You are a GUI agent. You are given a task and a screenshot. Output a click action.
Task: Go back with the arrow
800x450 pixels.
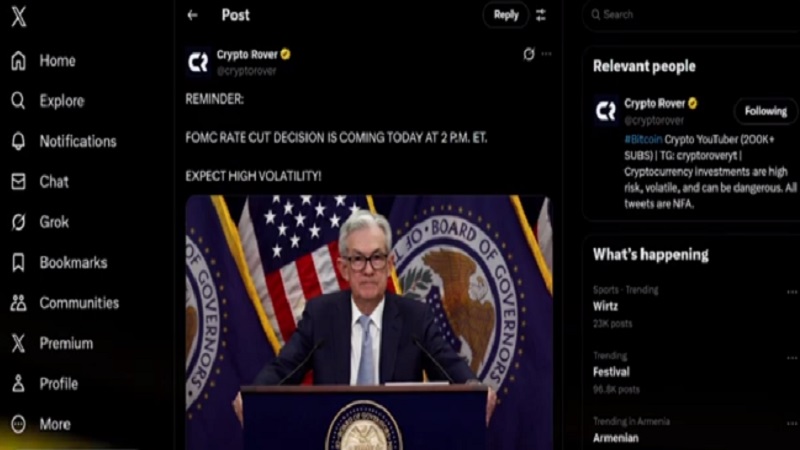[x=192, y=15]
